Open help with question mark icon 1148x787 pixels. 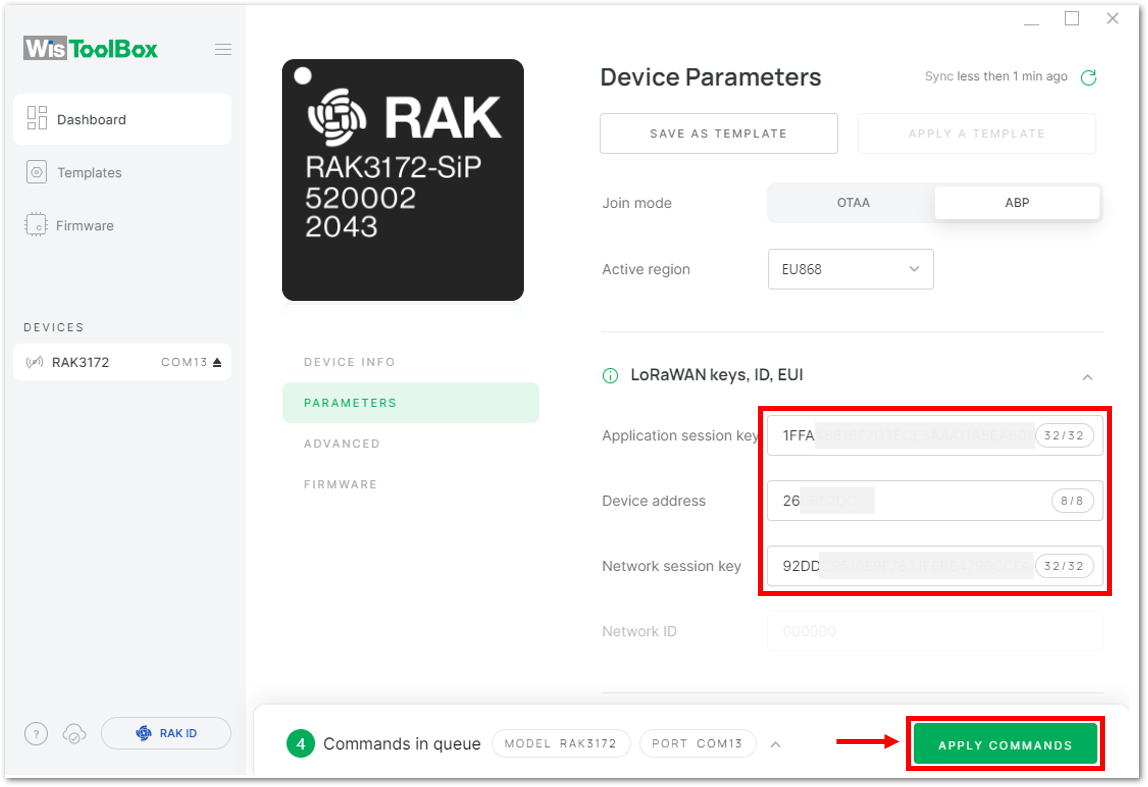(36, 733)
